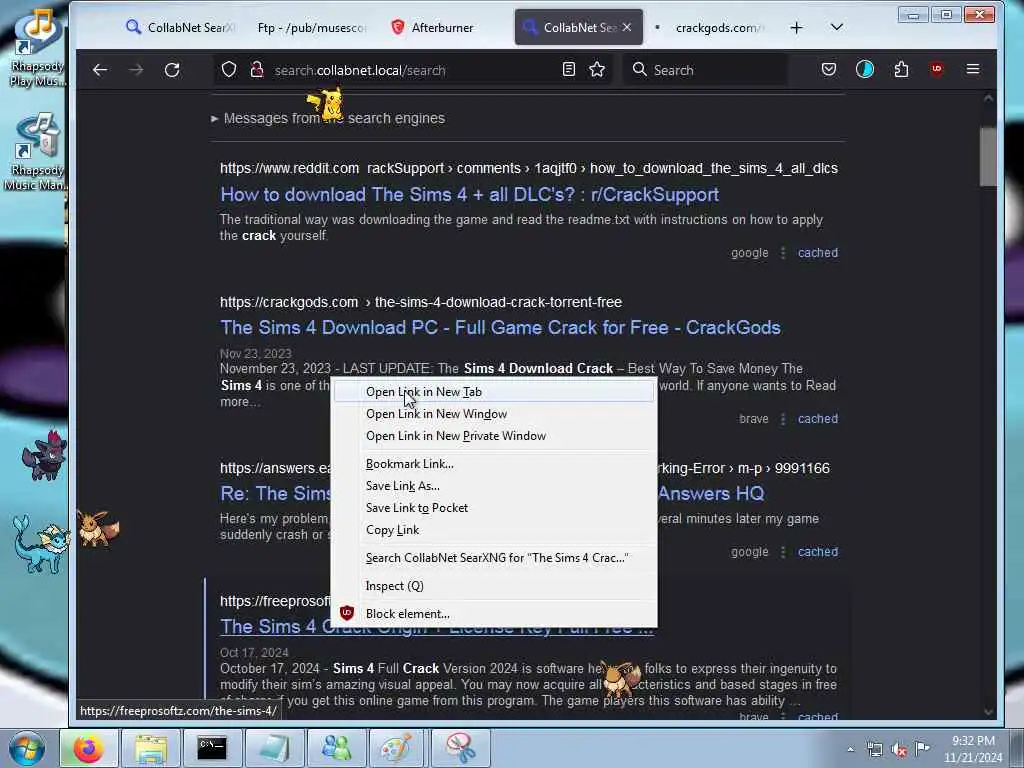Click the brave engine label under crackgods result
This screenshot has height=768, width=1024.
click(754, 419)
